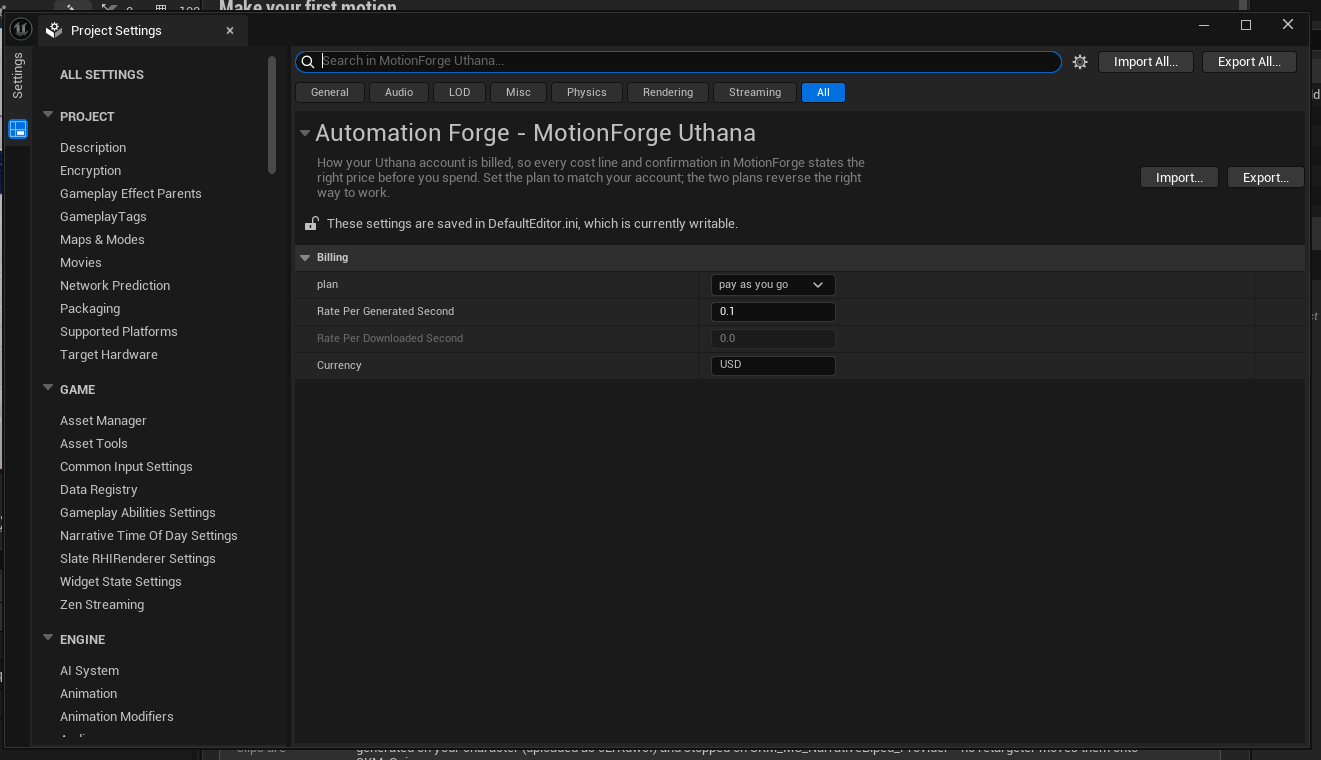This screenshot has width=1321, height=760.
Task: Open the plan dropdown showing pay as you go
Action: pyautogui.click(x=773, y=285)
